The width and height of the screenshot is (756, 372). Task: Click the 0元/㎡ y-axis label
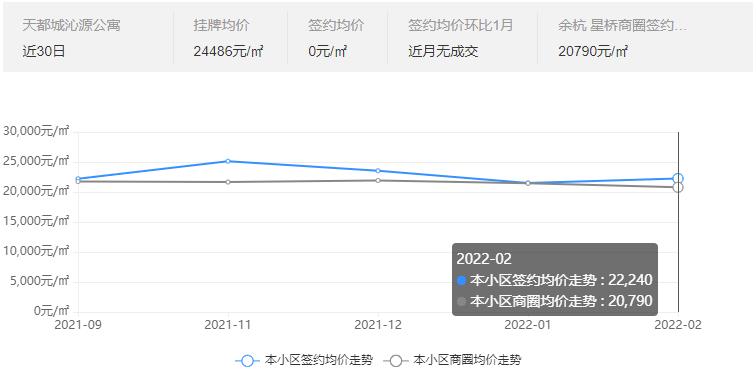tap(52, 311)
